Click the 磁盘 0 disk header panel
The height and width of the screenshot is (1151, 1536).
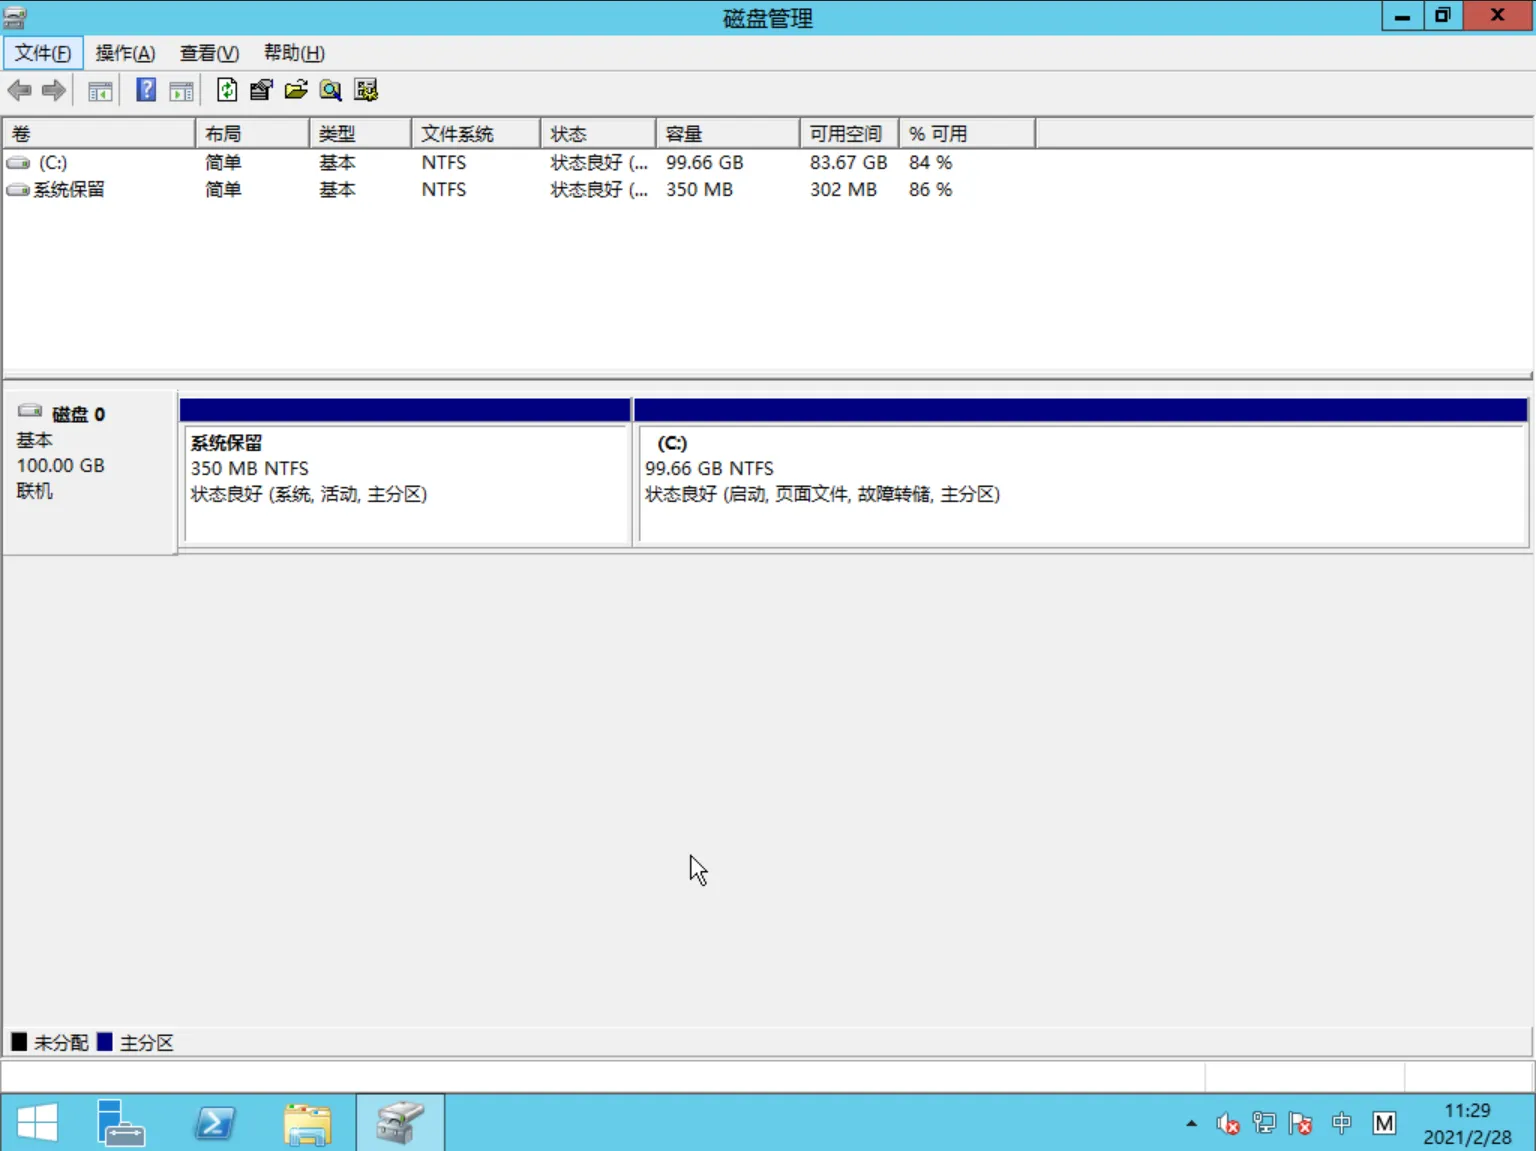[x=90, y=450]
